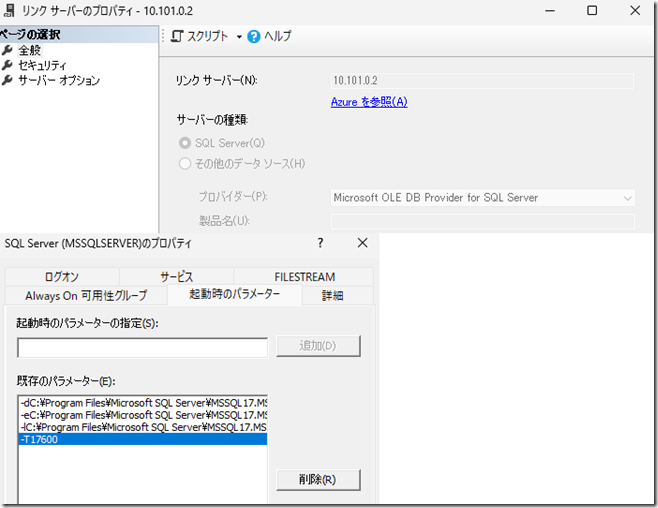Click the スクリプト script icon in toolbar
Screen dimensions: 658x508
coord(177,36)
